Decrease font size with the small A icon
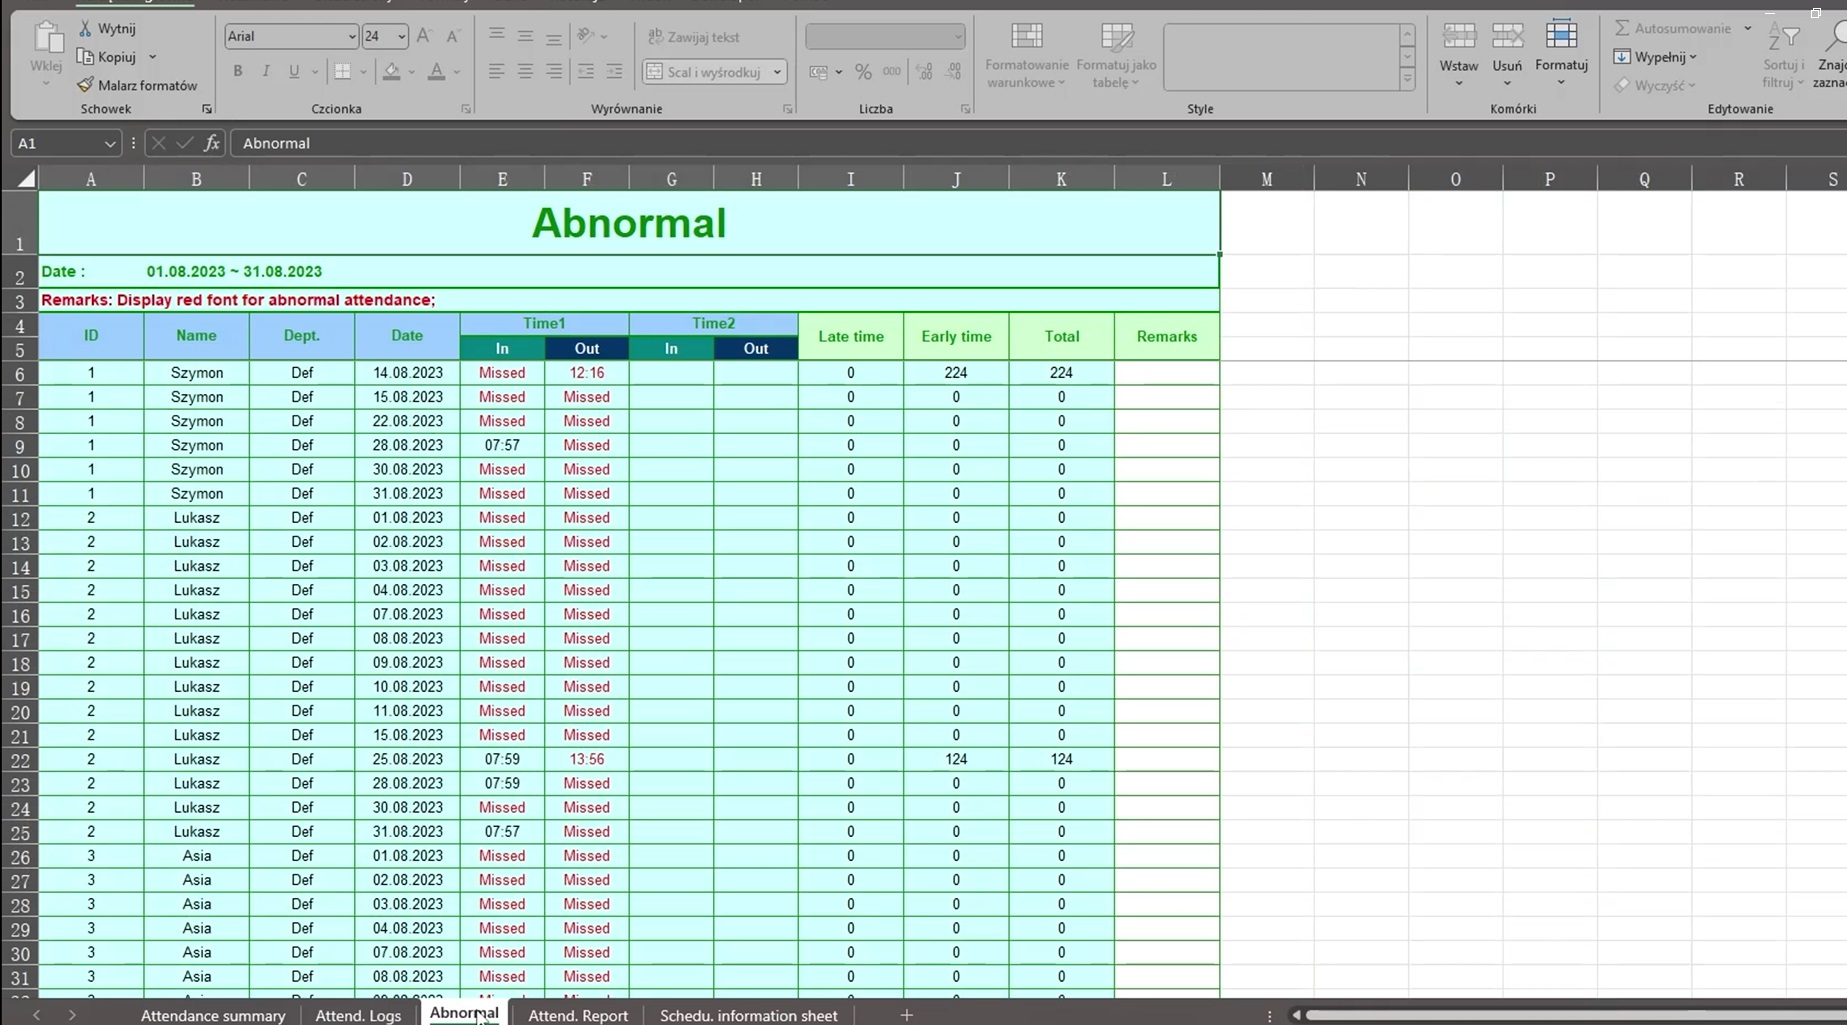 (452, 37)
